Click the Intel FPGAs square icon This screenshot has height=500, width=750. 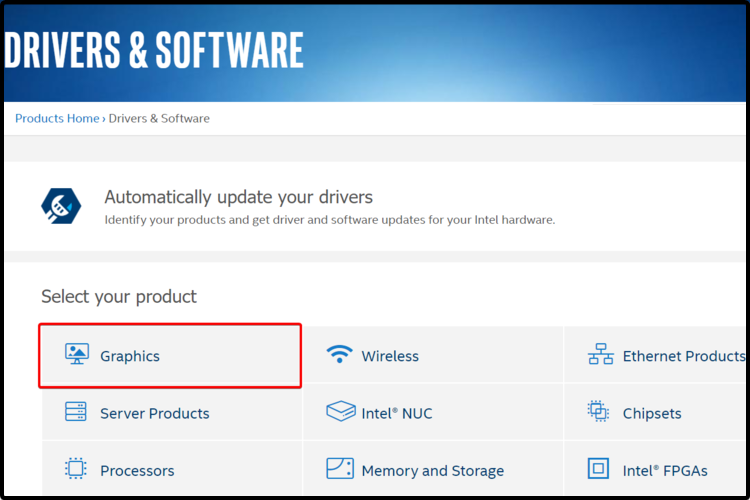(598, 468)
